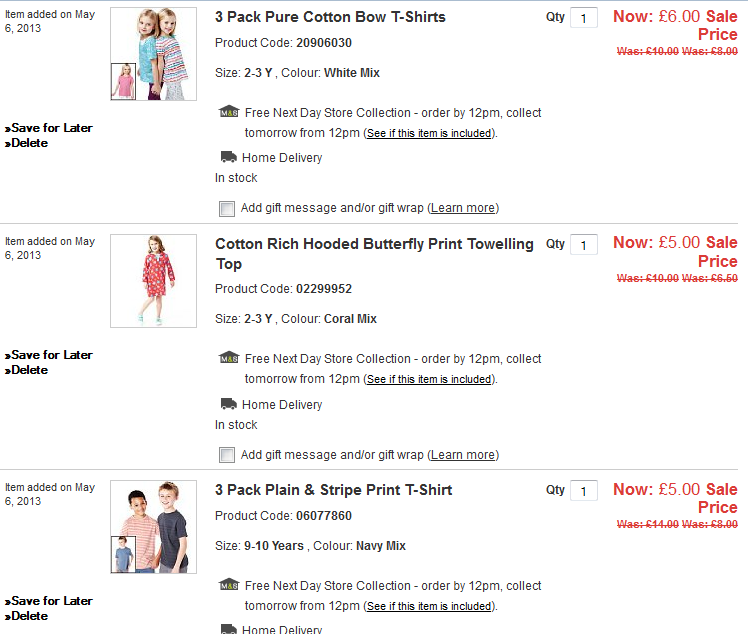Tick gift message checkbox for Towelling Top
This screenshot has height=634, width=748.
click(227, 455)
